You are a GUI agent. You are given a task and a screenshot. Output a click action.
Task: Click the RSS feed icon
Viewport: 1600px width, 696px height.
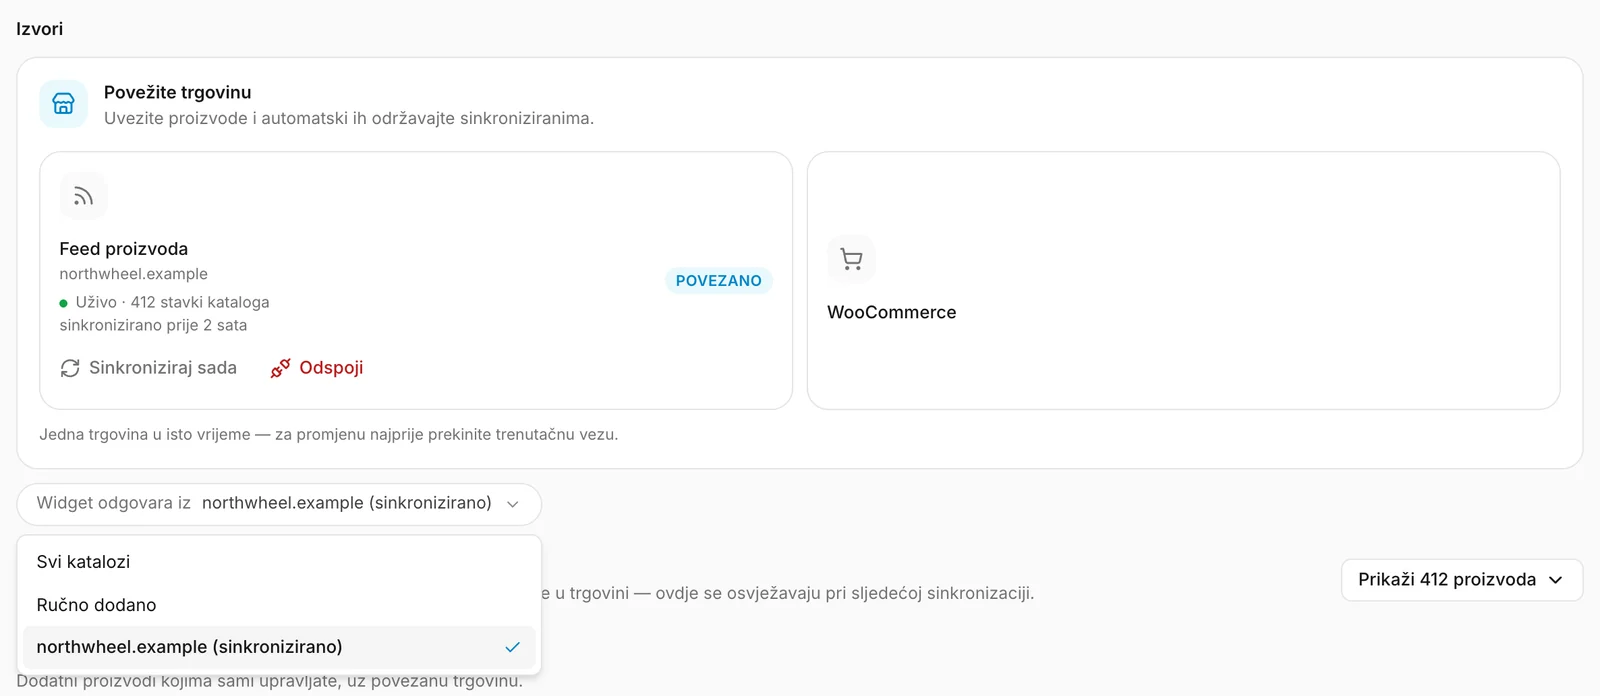[x=83, y=196]
